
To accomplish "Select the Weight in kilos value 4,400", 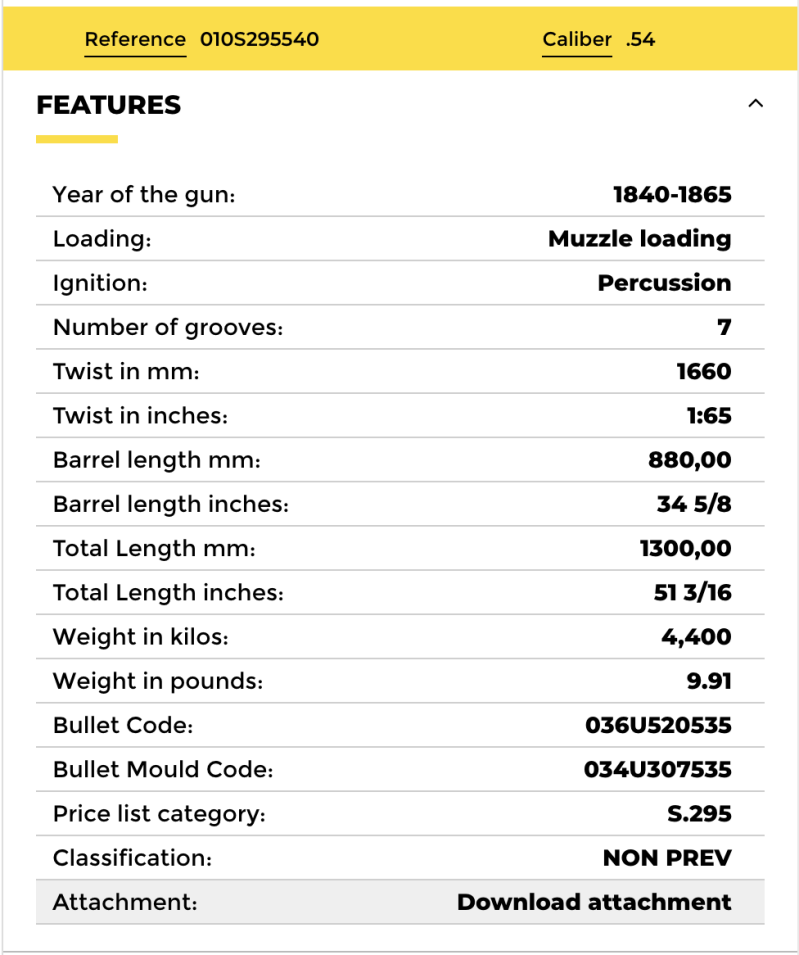I will pyautogui.click(x=696, y=637).
